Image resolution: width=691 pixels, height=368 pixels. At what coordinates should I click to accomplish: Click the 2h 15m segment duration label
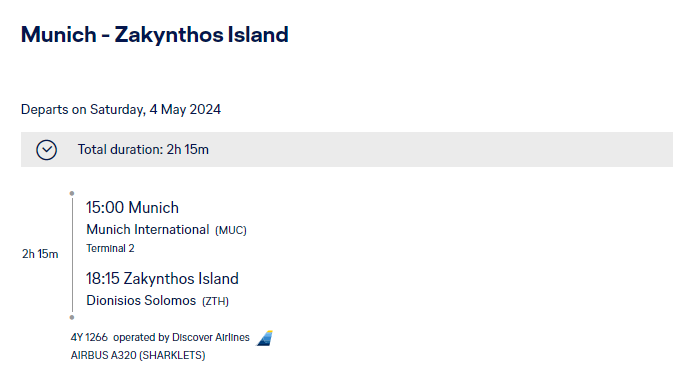click(40, 254)
